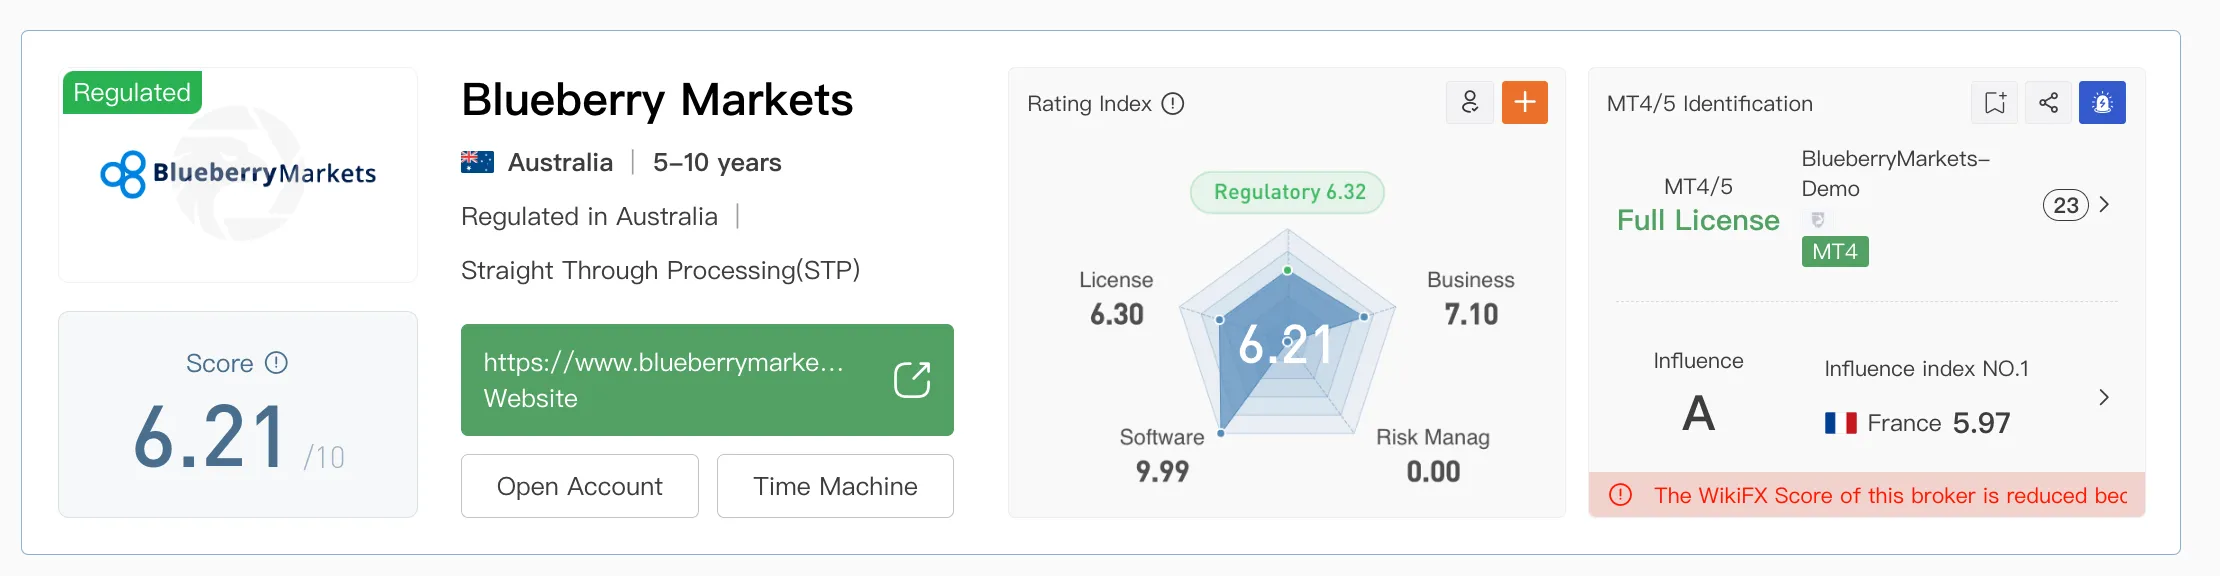This screenshot has height=576, width=2220.
Task: Open the 23 servers count badge
Action: tap(2066, 205)
